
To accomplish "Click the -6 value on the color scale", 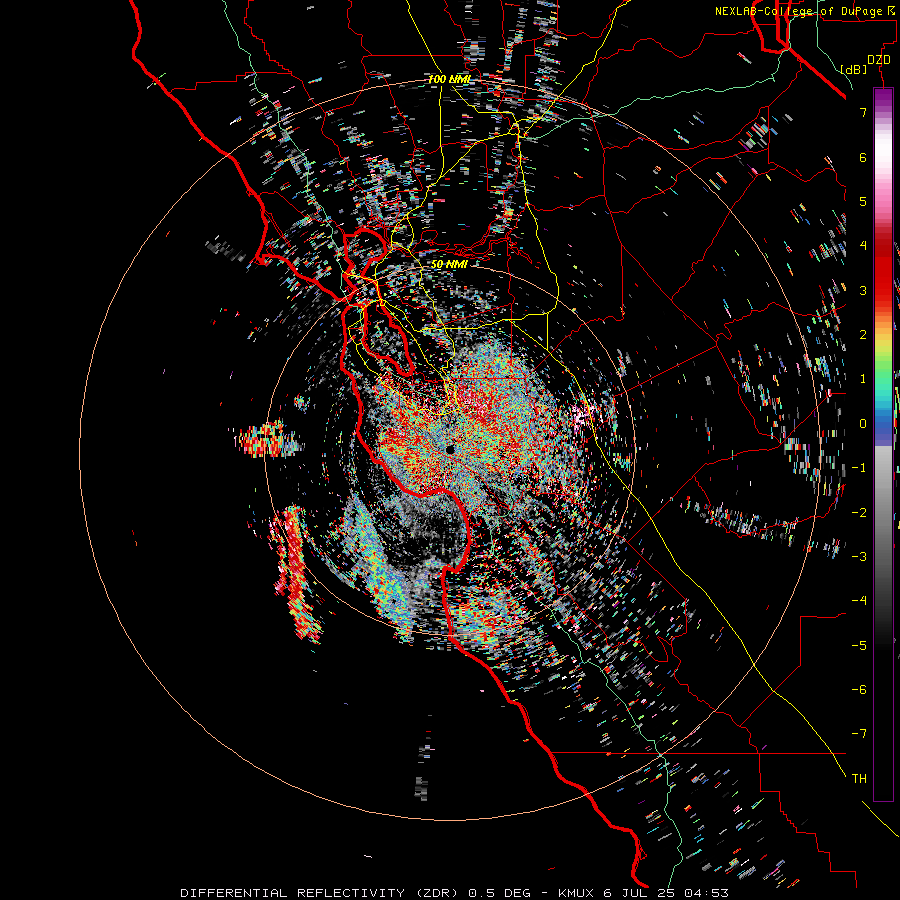I will tap(859, 690).
